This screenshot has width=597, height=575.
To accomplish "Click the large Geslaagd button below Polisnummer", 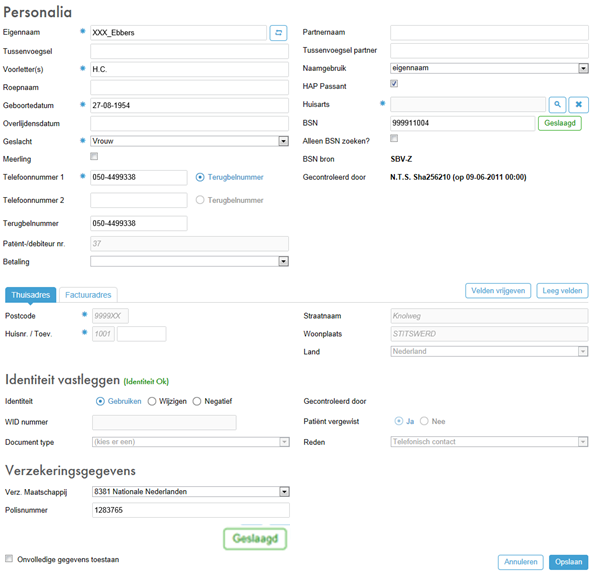I will pyautogui.click(x=255, y=539).
